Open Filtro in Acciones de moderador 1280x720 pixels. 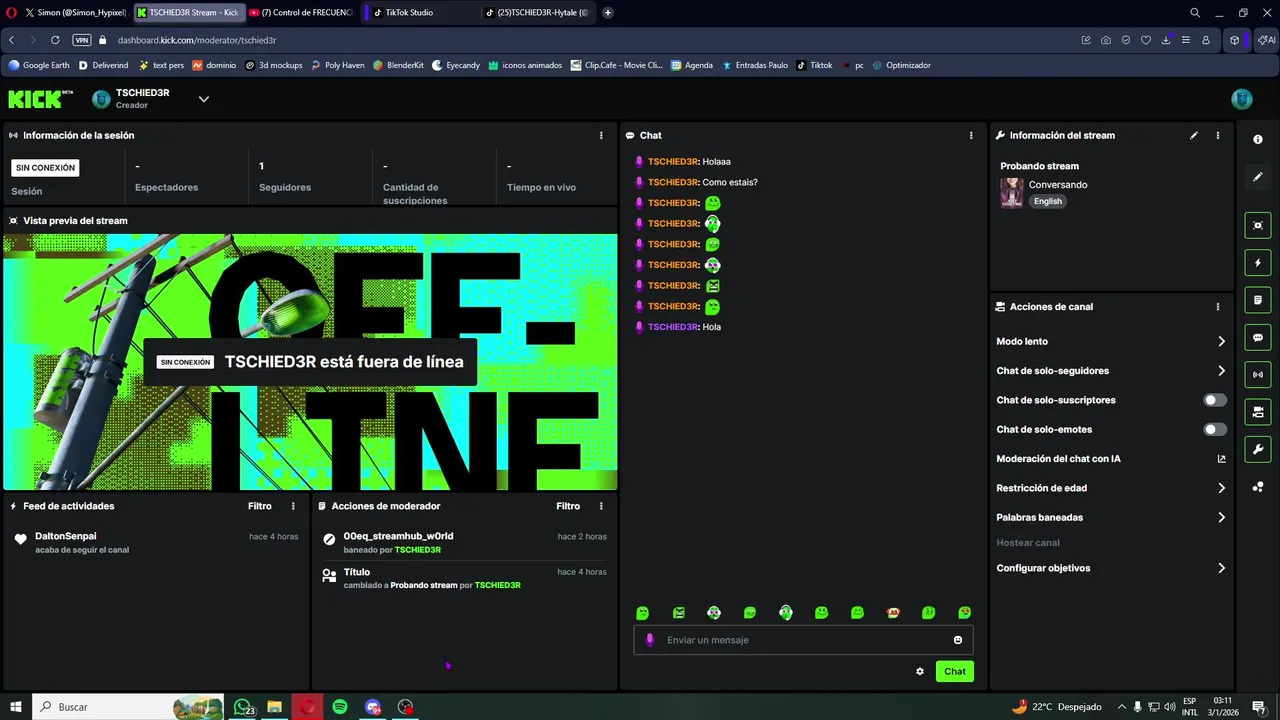coord(568,506)
